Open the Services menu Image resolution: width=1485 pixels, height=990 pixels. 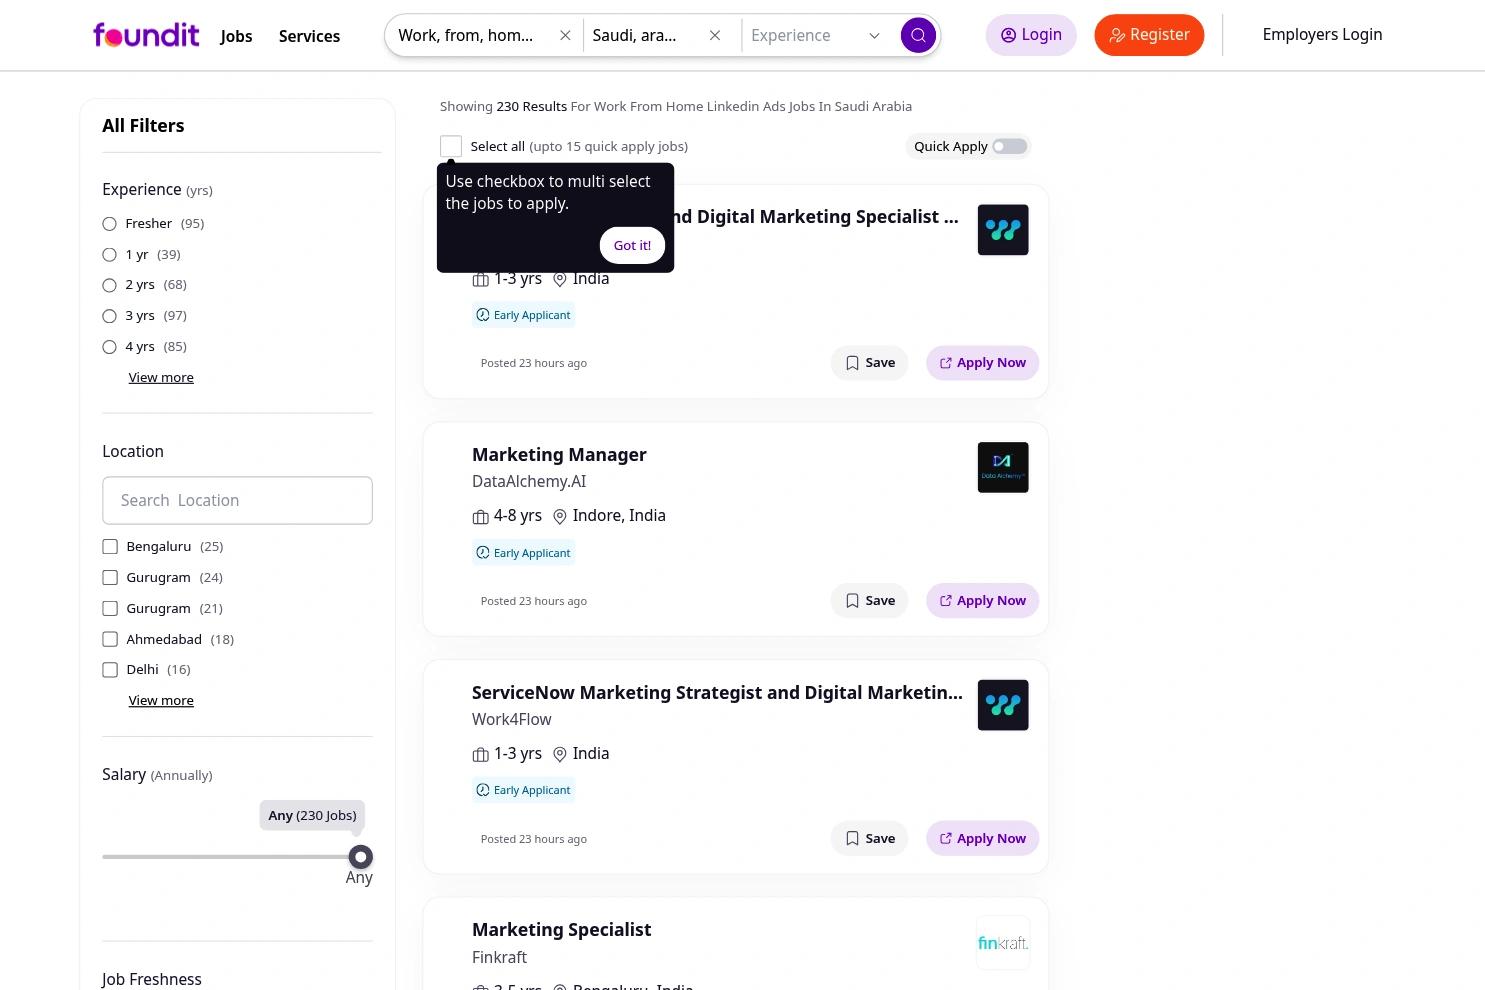click(x=309, y=36)
